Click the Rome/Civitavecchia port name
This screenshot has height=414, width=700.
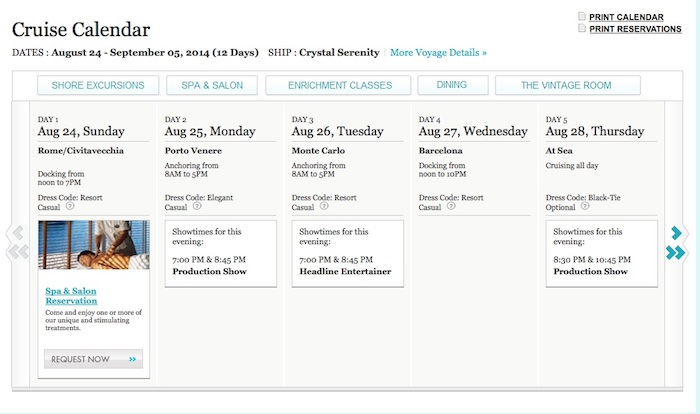pos(81,151)
